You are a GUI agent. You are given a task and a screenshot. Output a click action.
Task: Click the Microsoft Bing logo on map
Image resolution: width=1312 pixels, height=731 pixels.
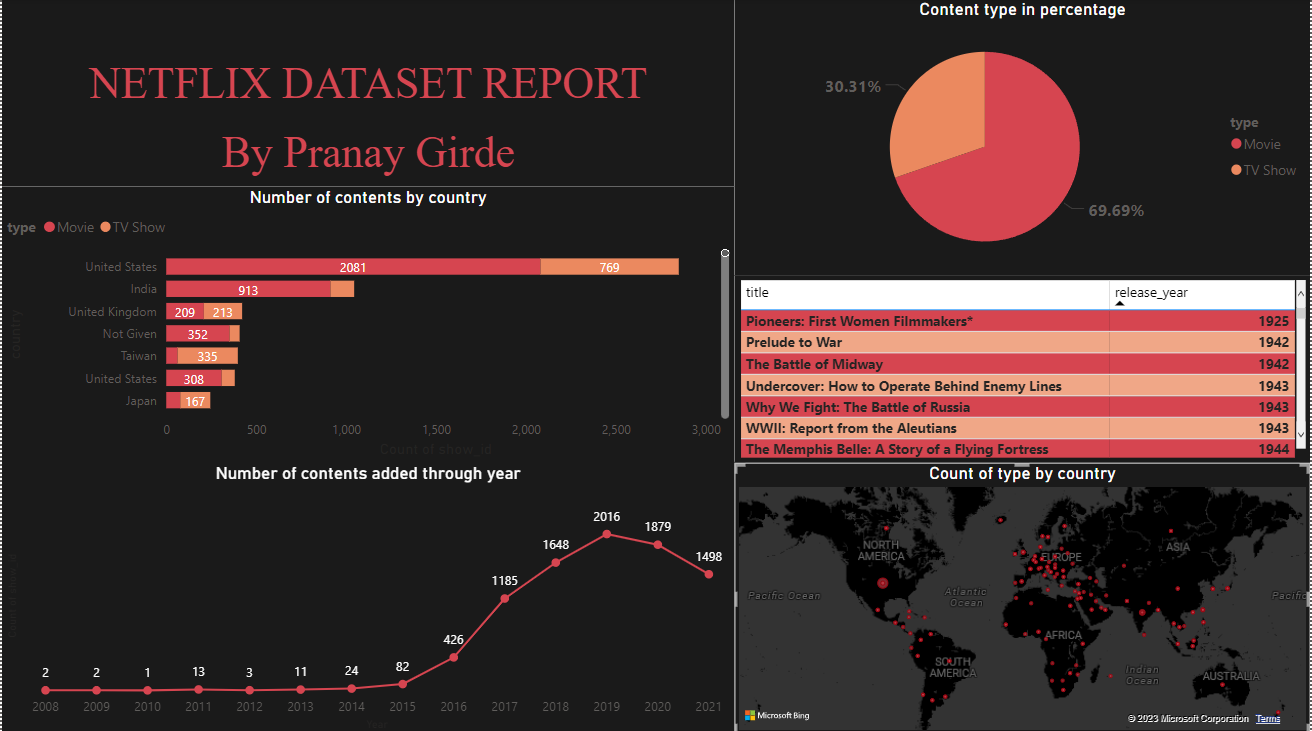(x=777, y=715)
